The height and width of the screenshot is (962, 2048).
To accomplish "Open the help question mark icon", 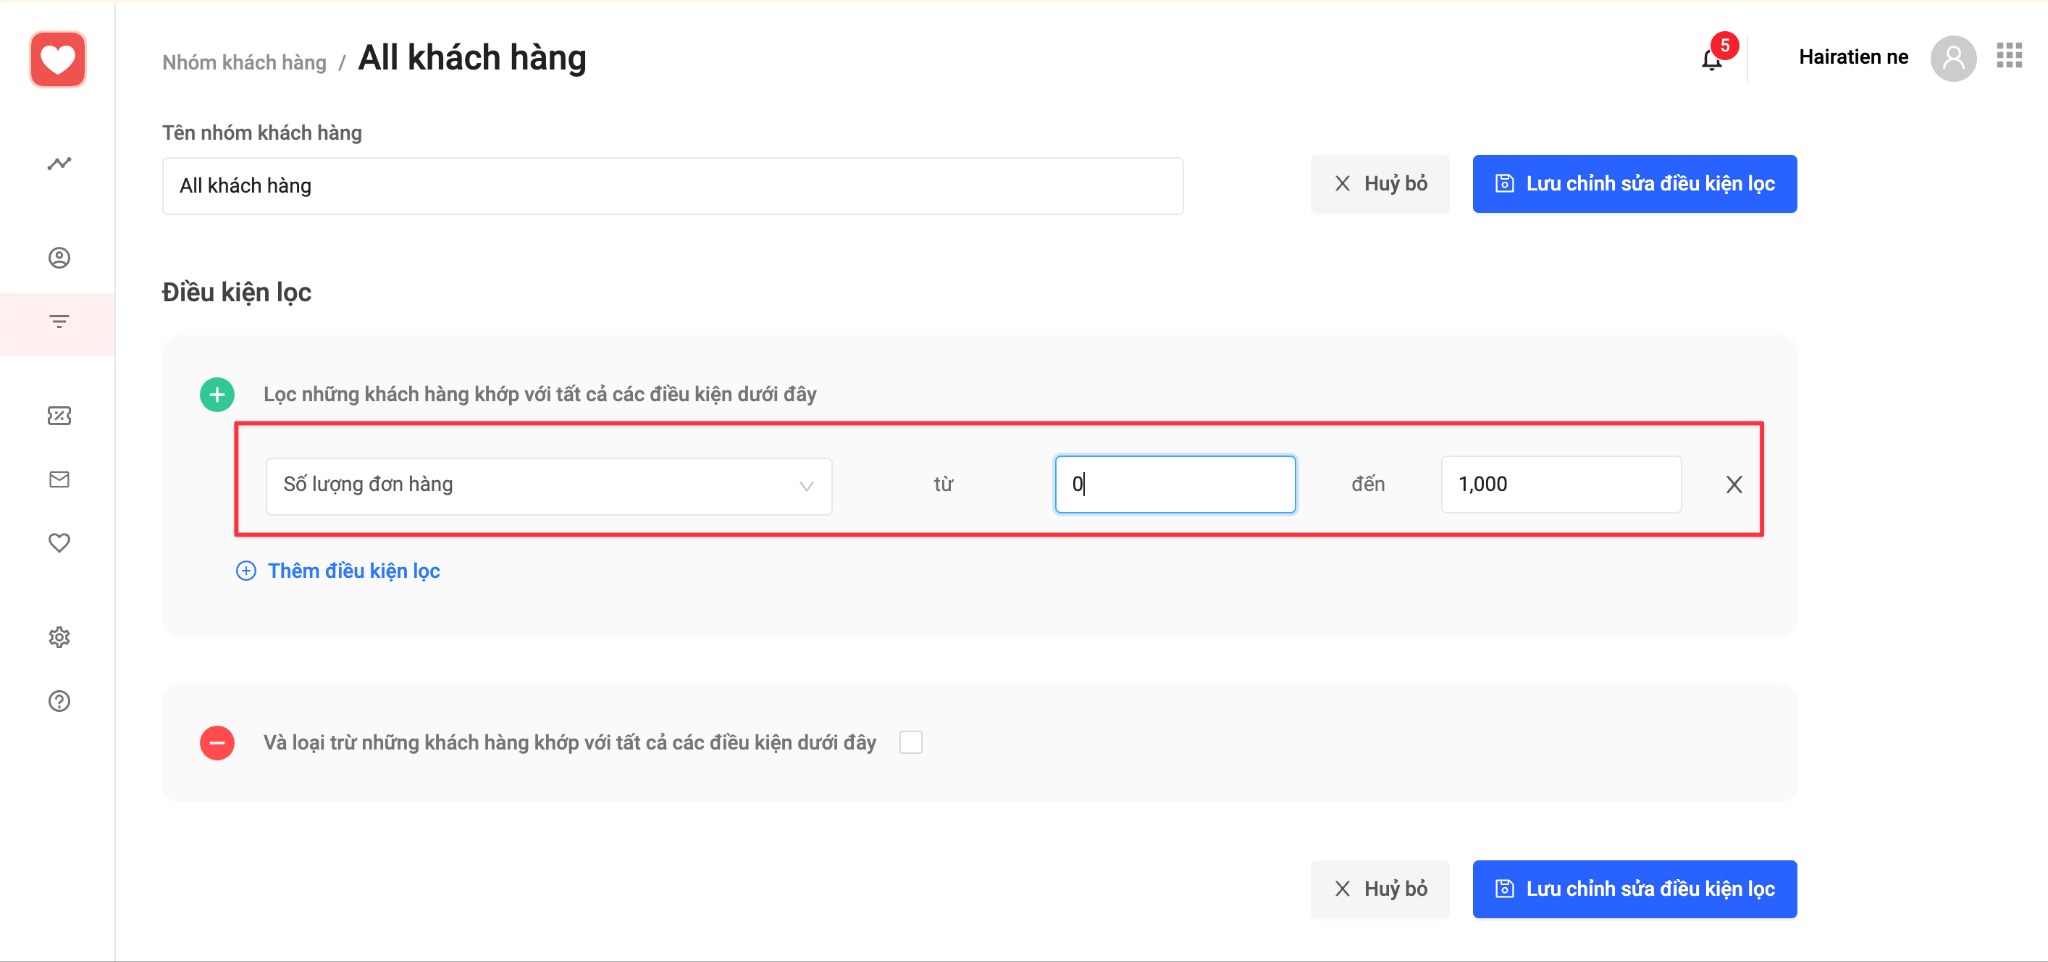I will [59, 701].
